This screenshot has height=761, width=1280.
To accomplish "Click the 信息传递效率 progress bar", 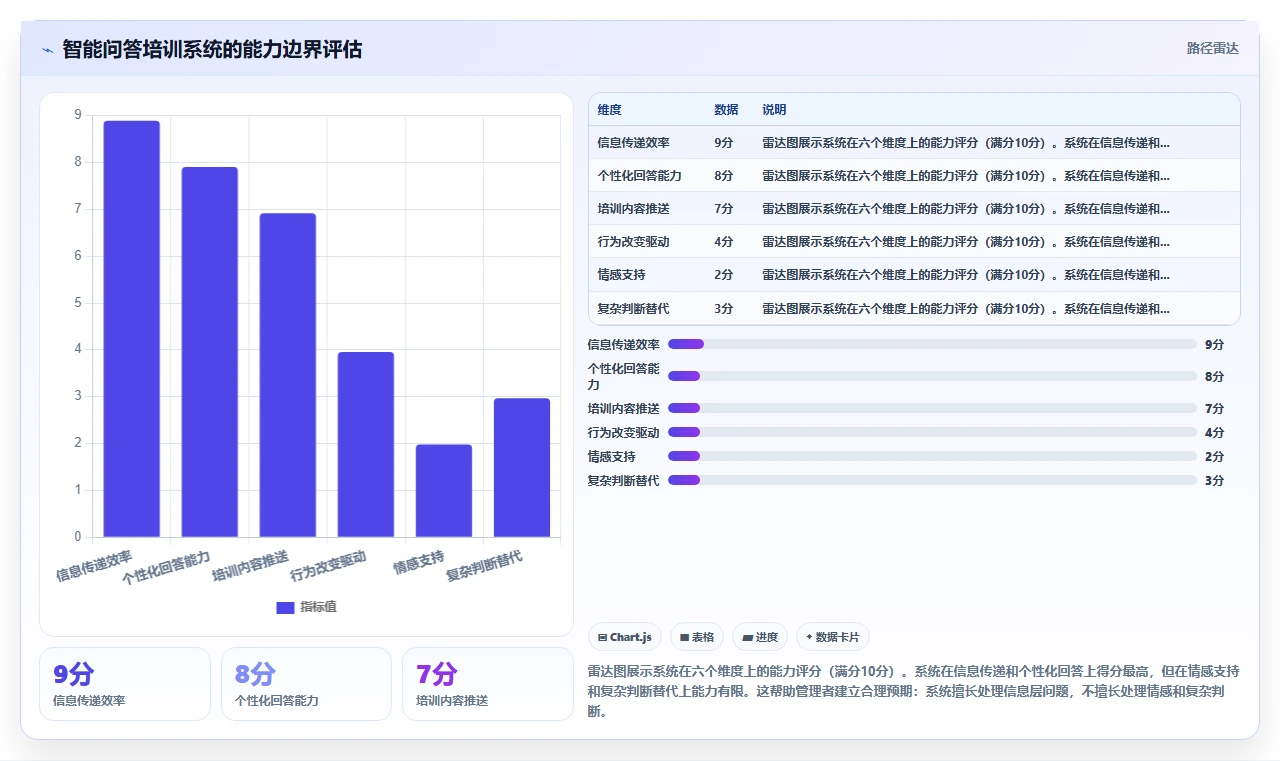I will [932, 344].
